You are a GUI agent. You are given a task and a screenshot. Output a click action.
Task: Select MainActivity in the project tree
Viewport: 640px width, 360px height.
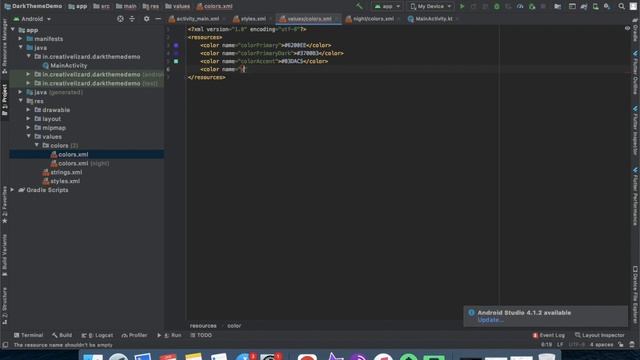click(x=69, y=65)
